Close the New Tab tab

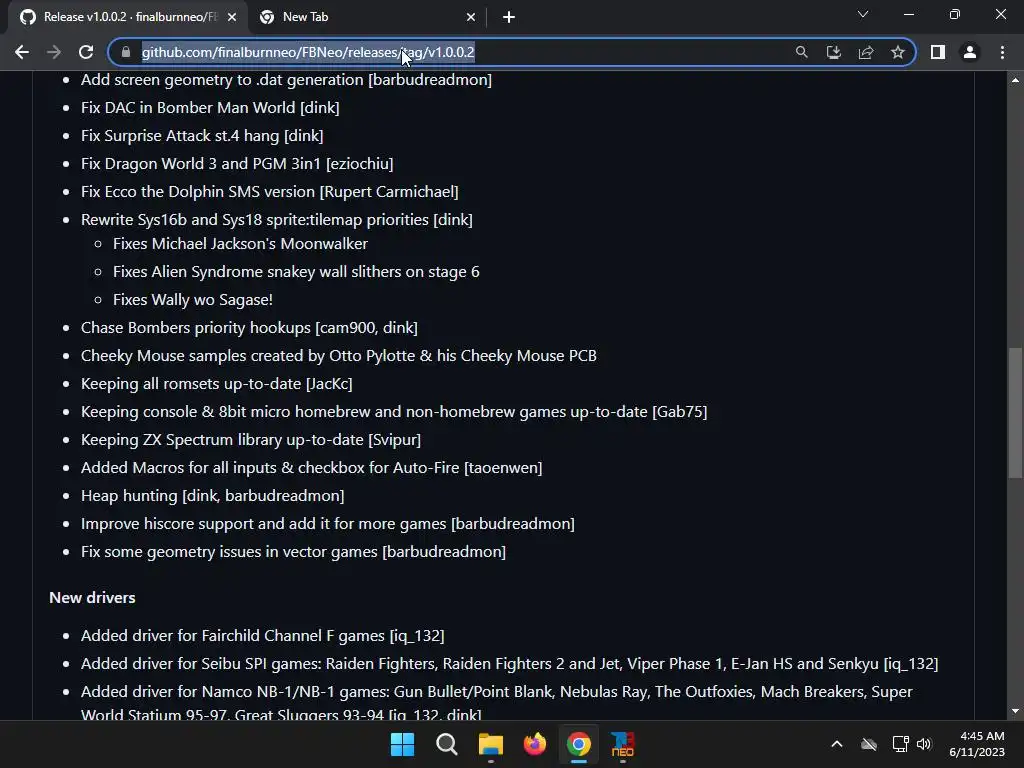click(471, 17)
